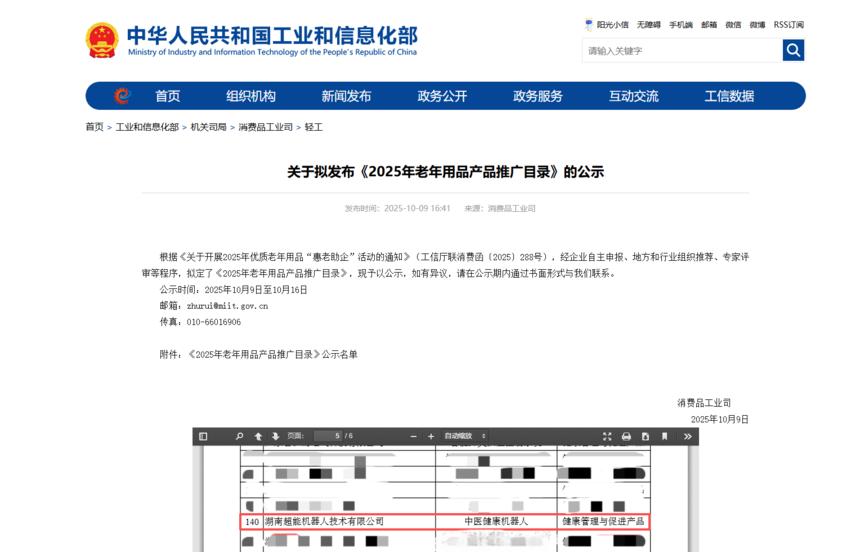
Task: Zoom out with the minus icon
Action: (414, 436)
